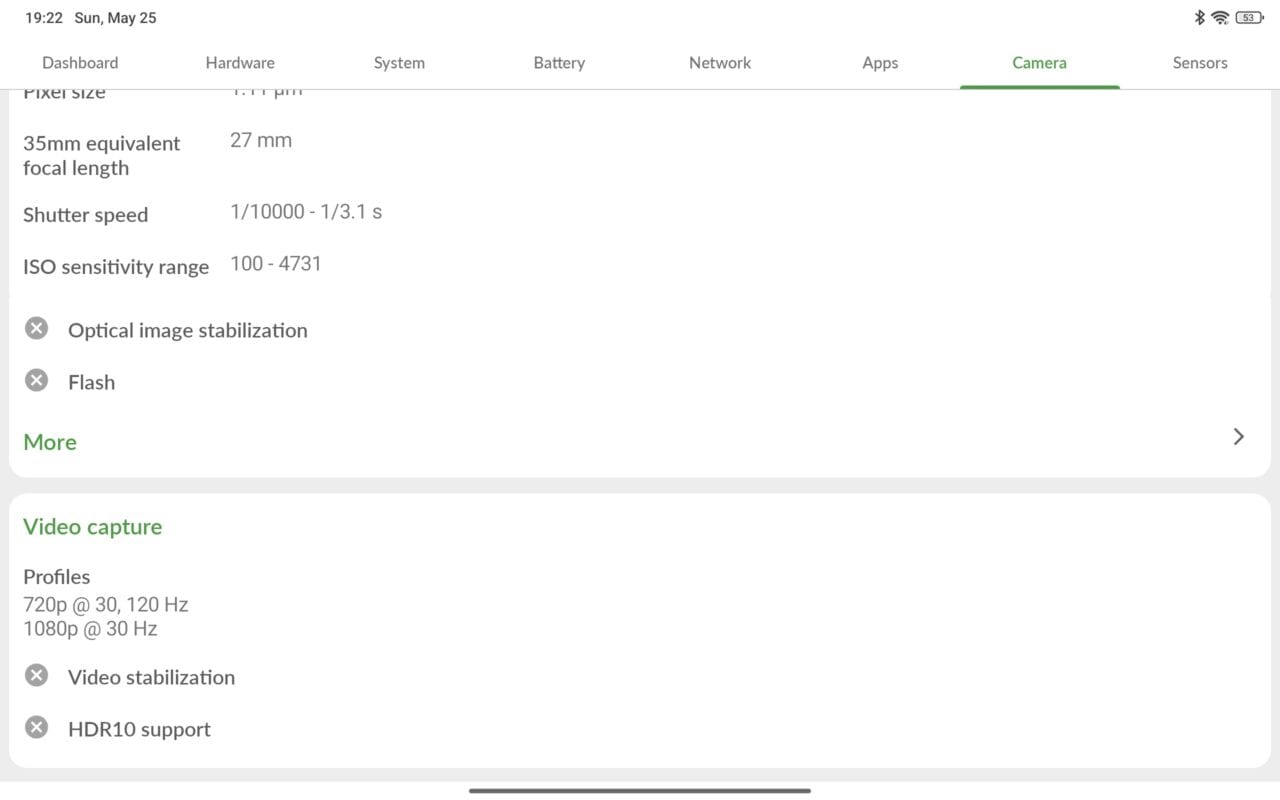
Task: Click the HDR10 support X icon
Action: tap(36, 727)
